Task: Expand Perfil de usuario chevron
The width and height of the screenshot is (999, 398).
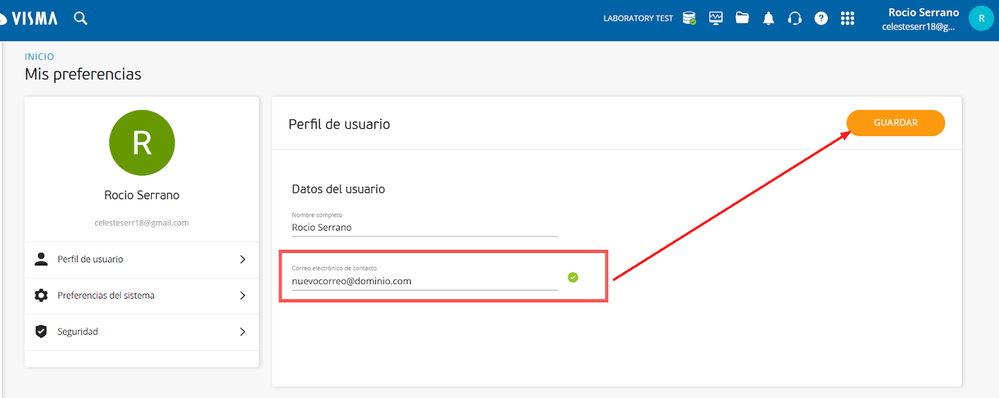Action: [242, 259]
